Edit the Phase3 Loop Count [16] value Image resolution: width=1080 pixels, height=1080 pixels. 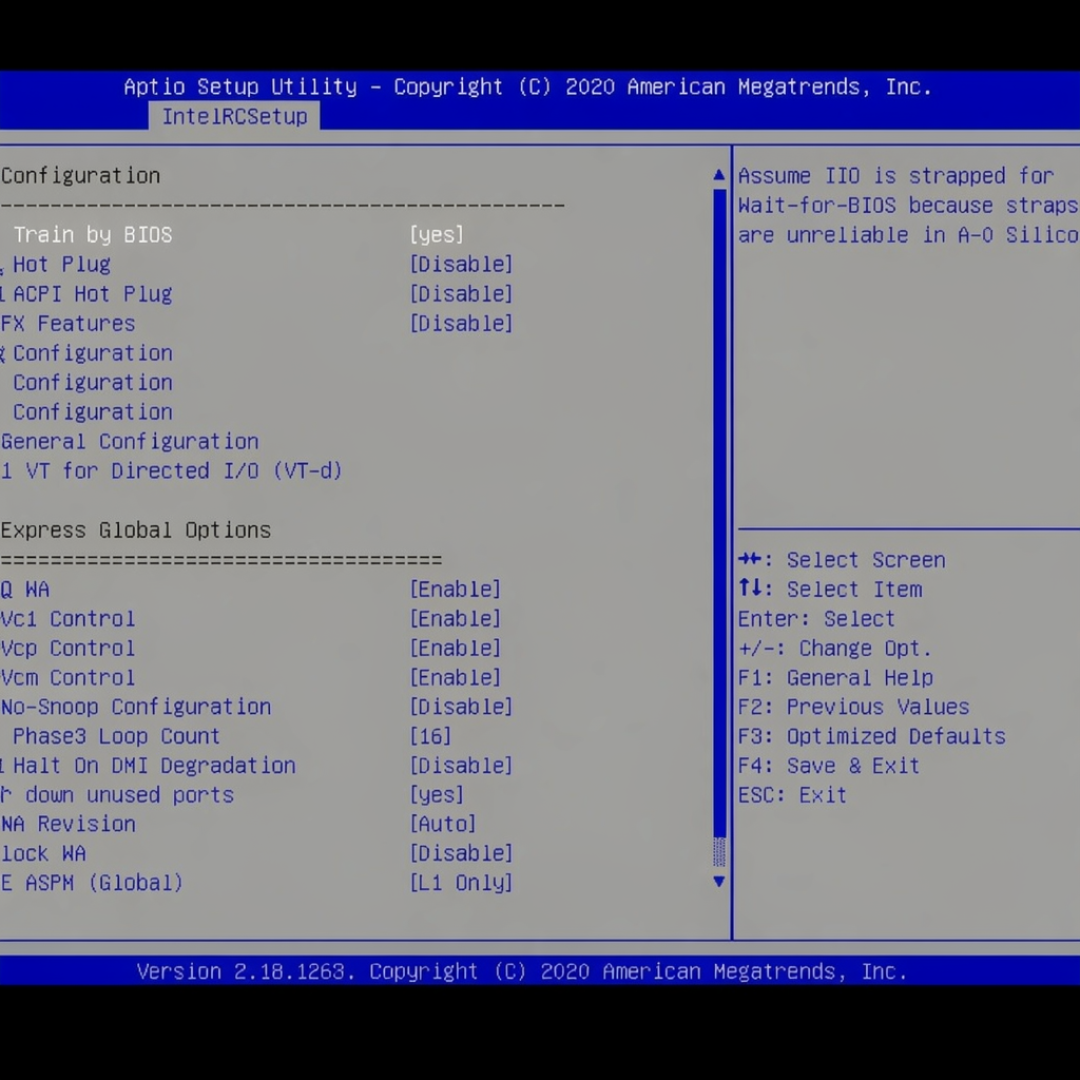coord(430,736)
